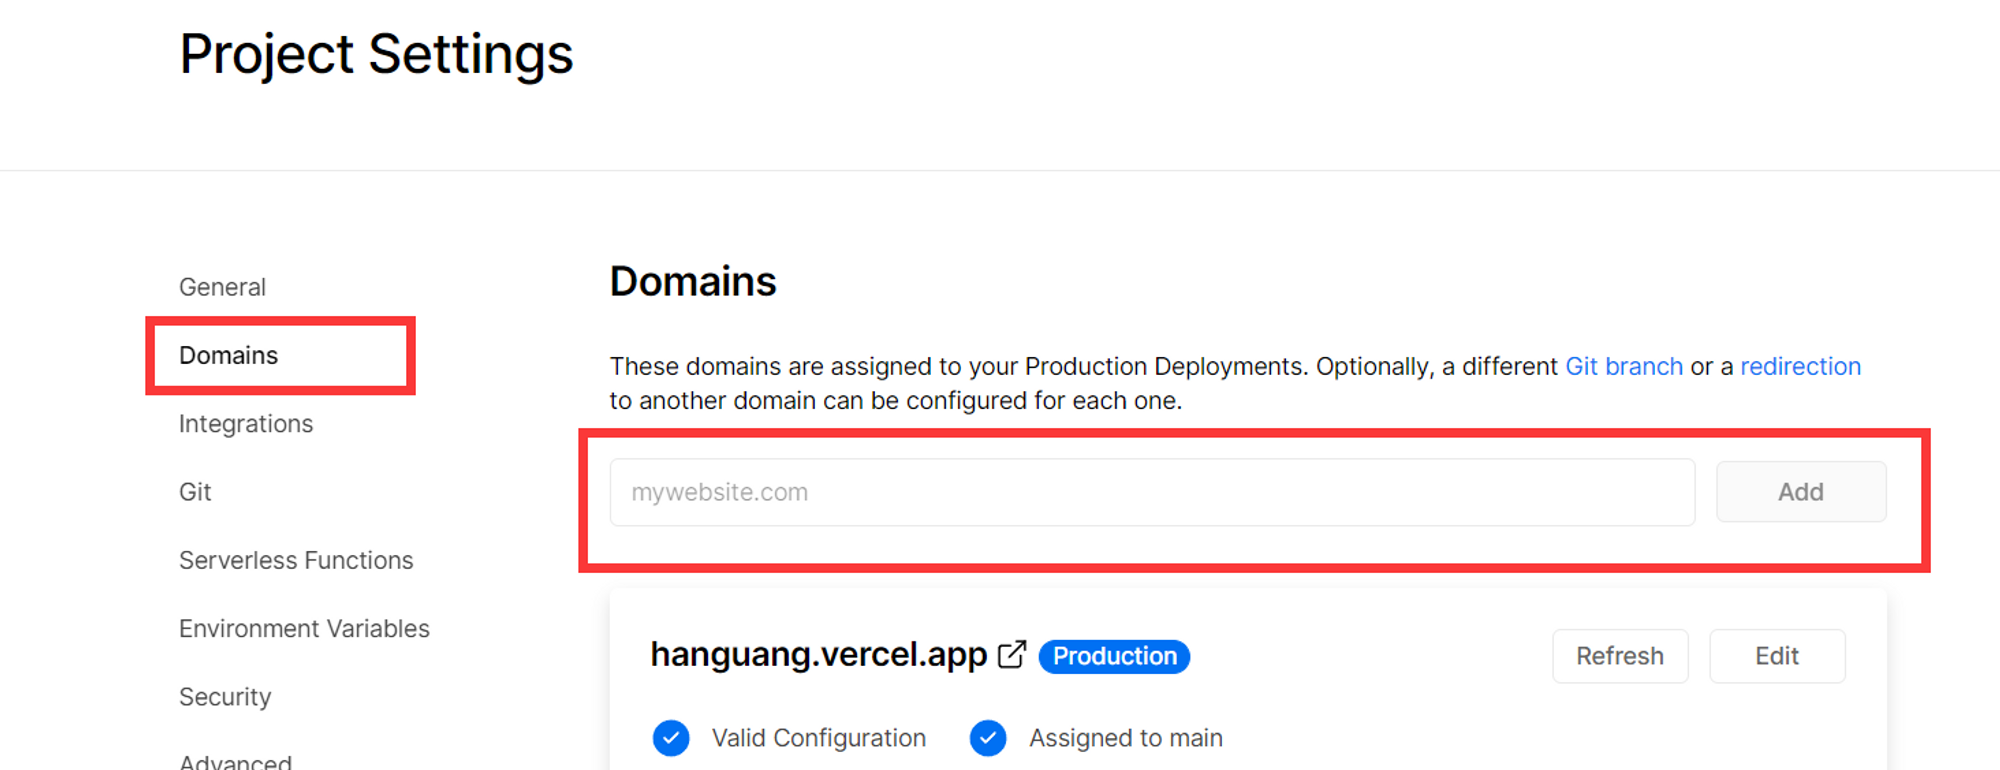Open the Git settings section
The image size is (2000, 770).
195,492
